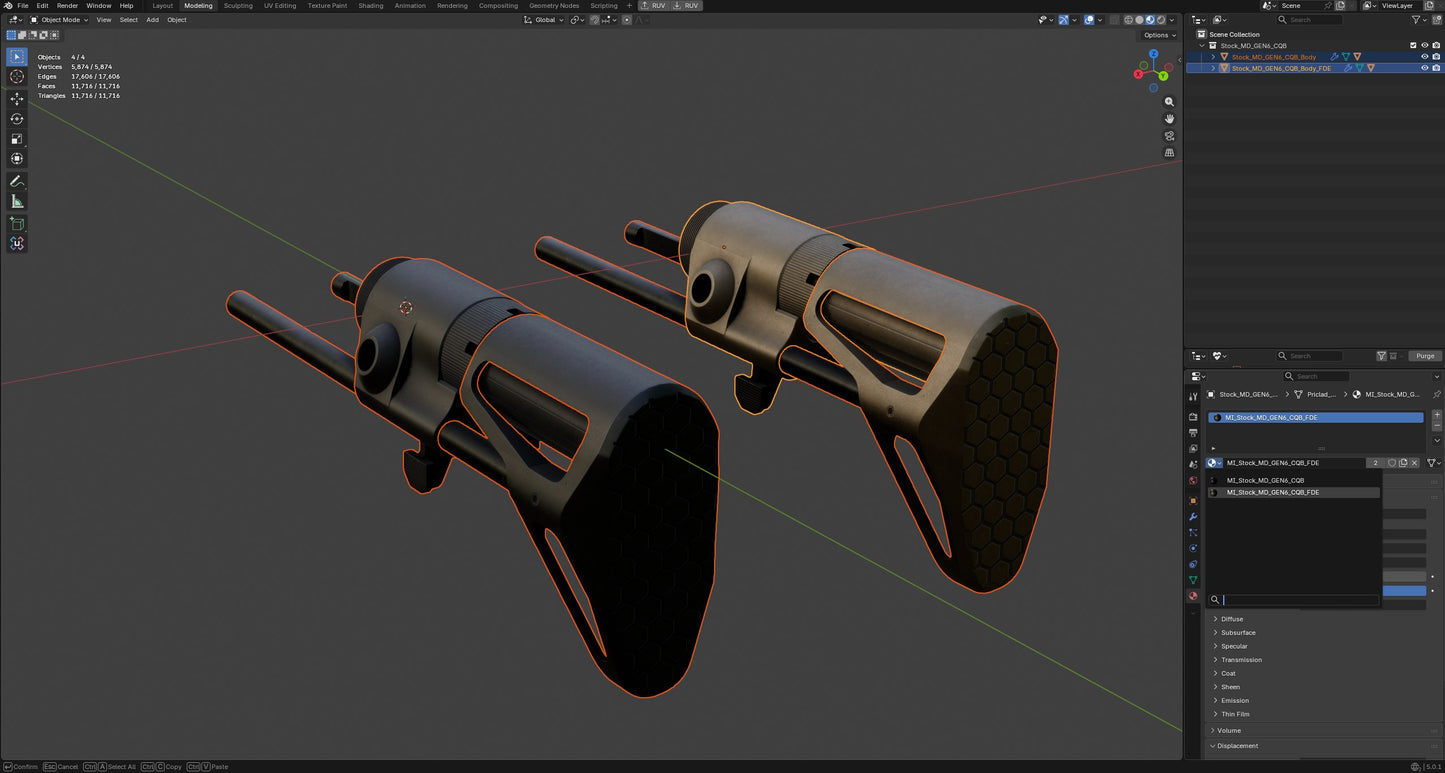Open the Object Data mesh properties tab
1445x773 pixels.
coord(1193,580)
